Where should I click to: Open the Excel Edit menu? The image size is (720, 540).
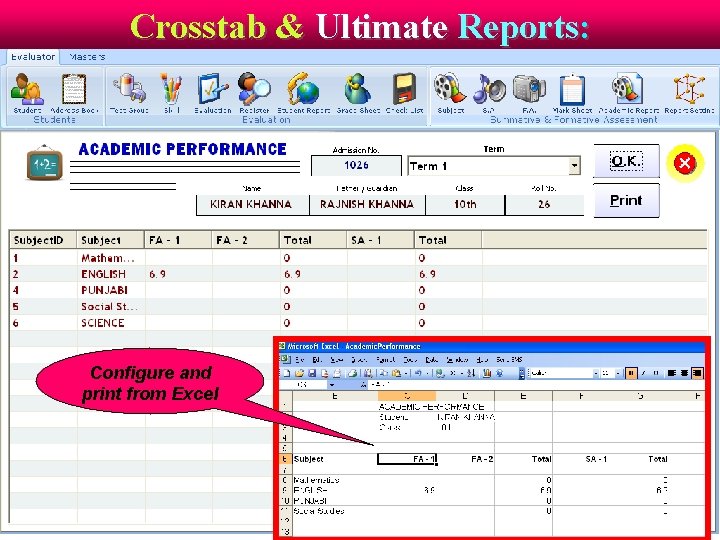click(317, 360)
